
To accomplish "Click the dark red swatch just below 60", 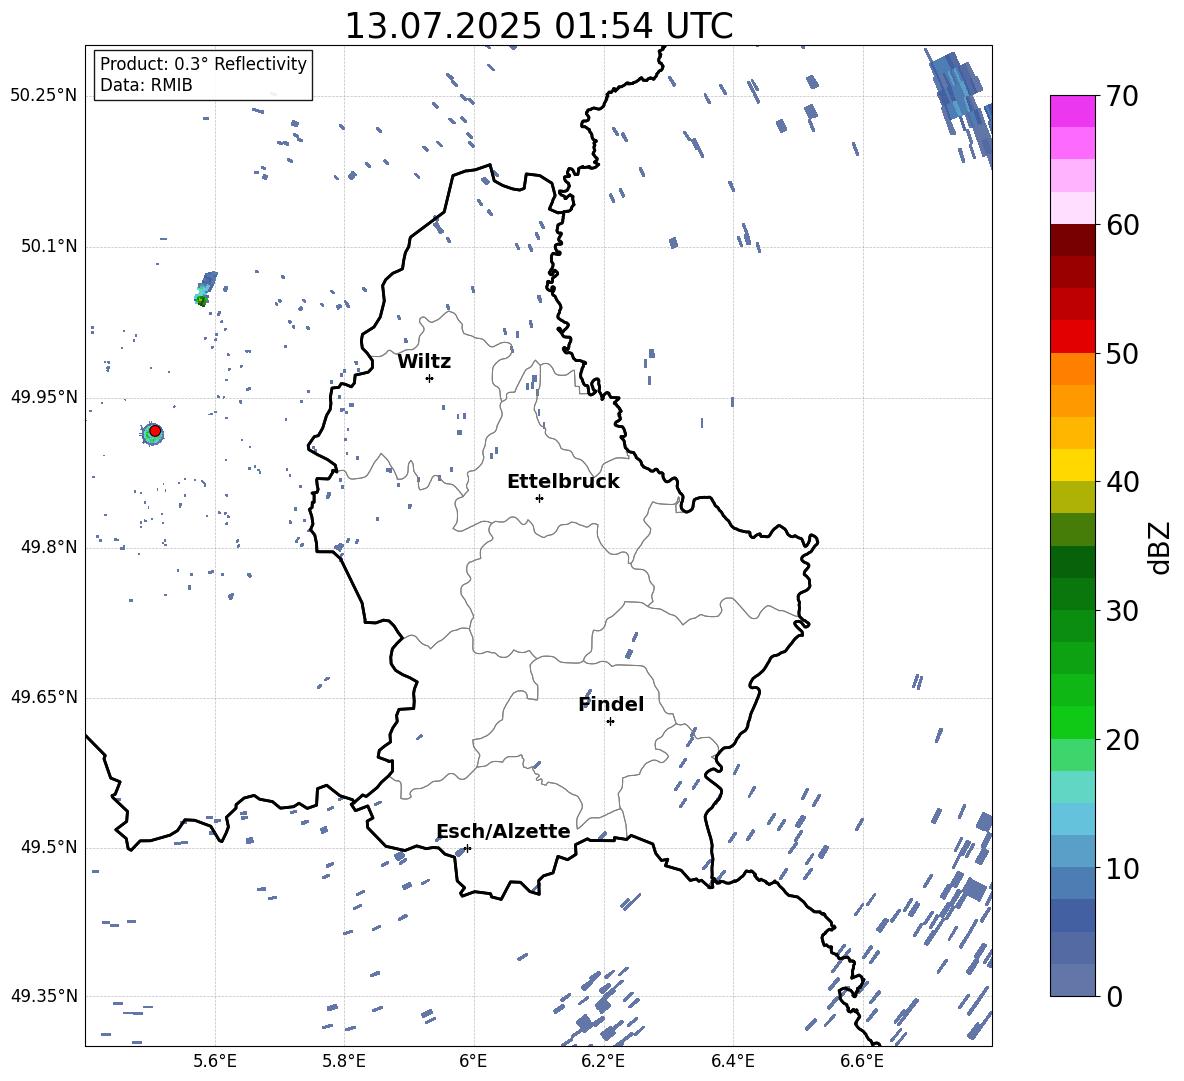I will click(x=1072, y=239).
